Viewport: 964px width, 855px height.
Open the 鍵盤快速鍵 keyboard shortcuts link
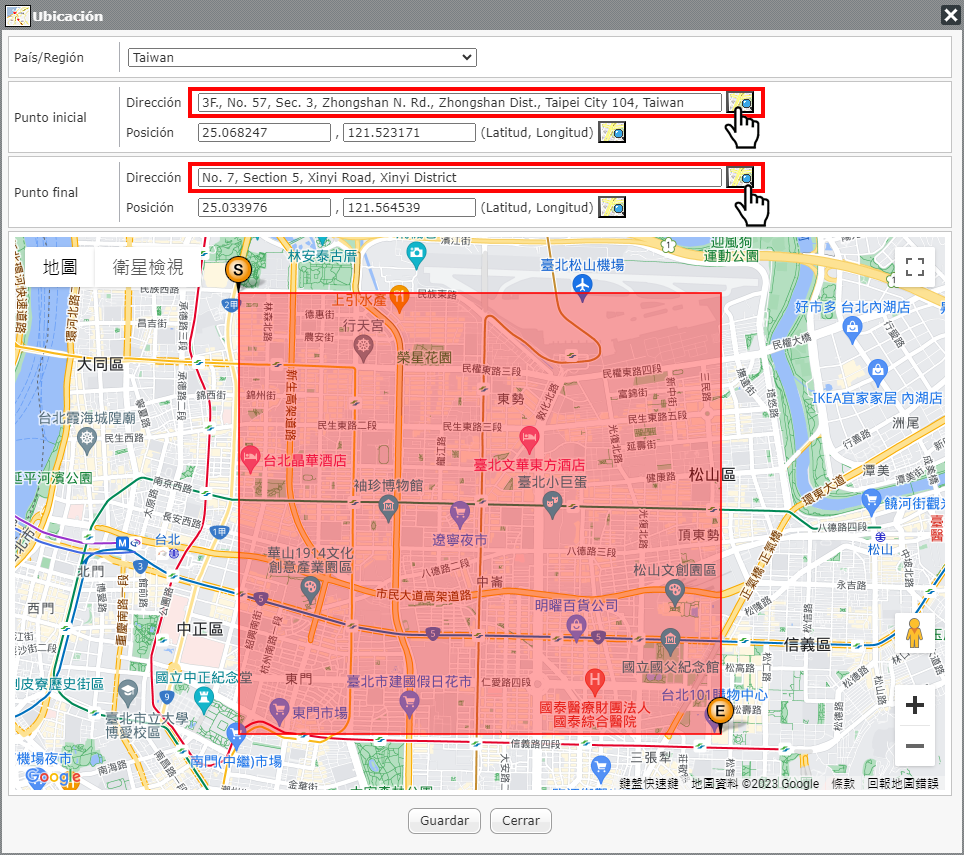point(649,783)
